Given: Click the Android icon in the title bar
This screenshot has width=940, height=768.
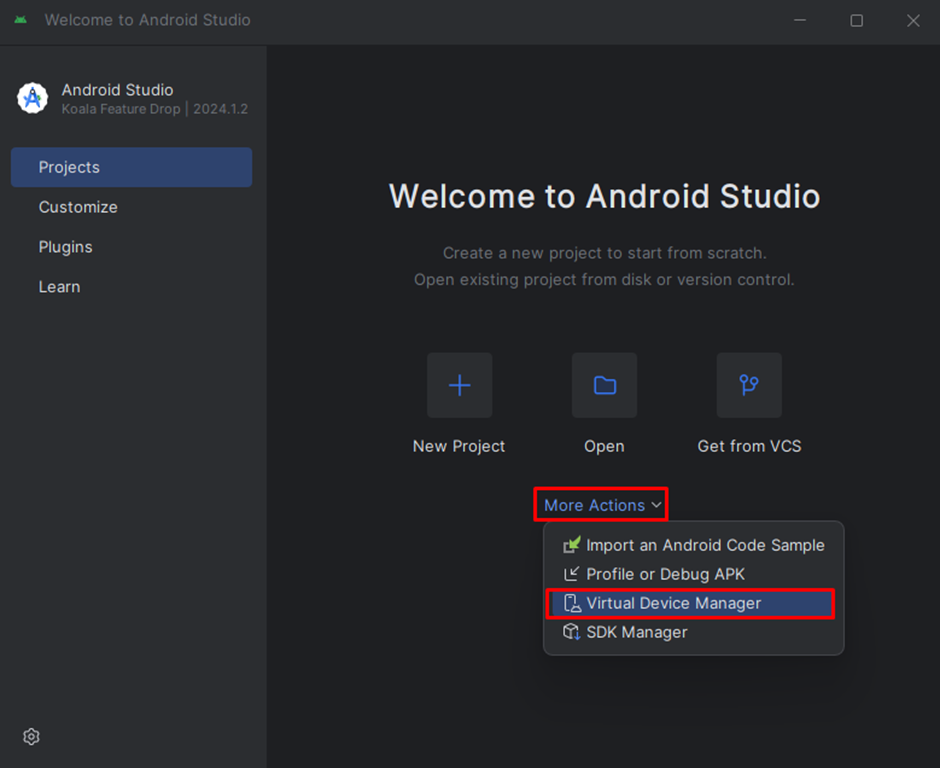Looking at the screenshot, I should (20, 20).
